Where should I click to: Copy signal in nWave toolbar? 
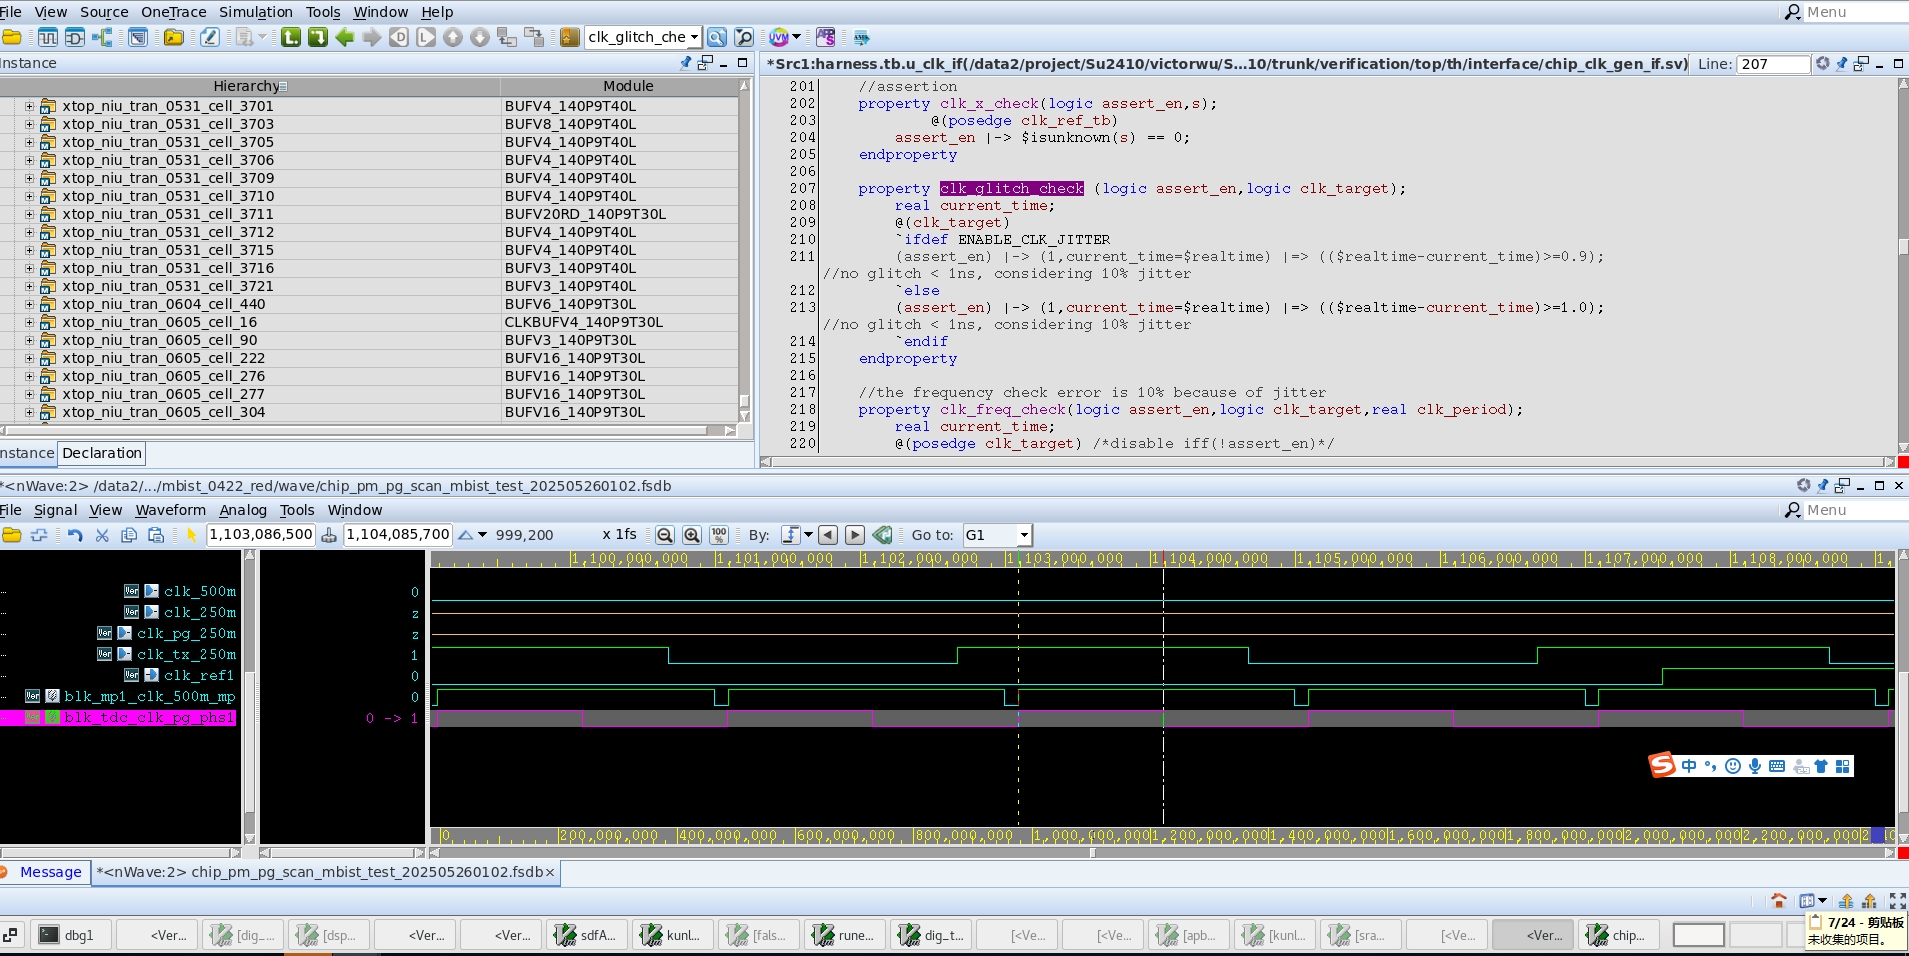[129, 535]
